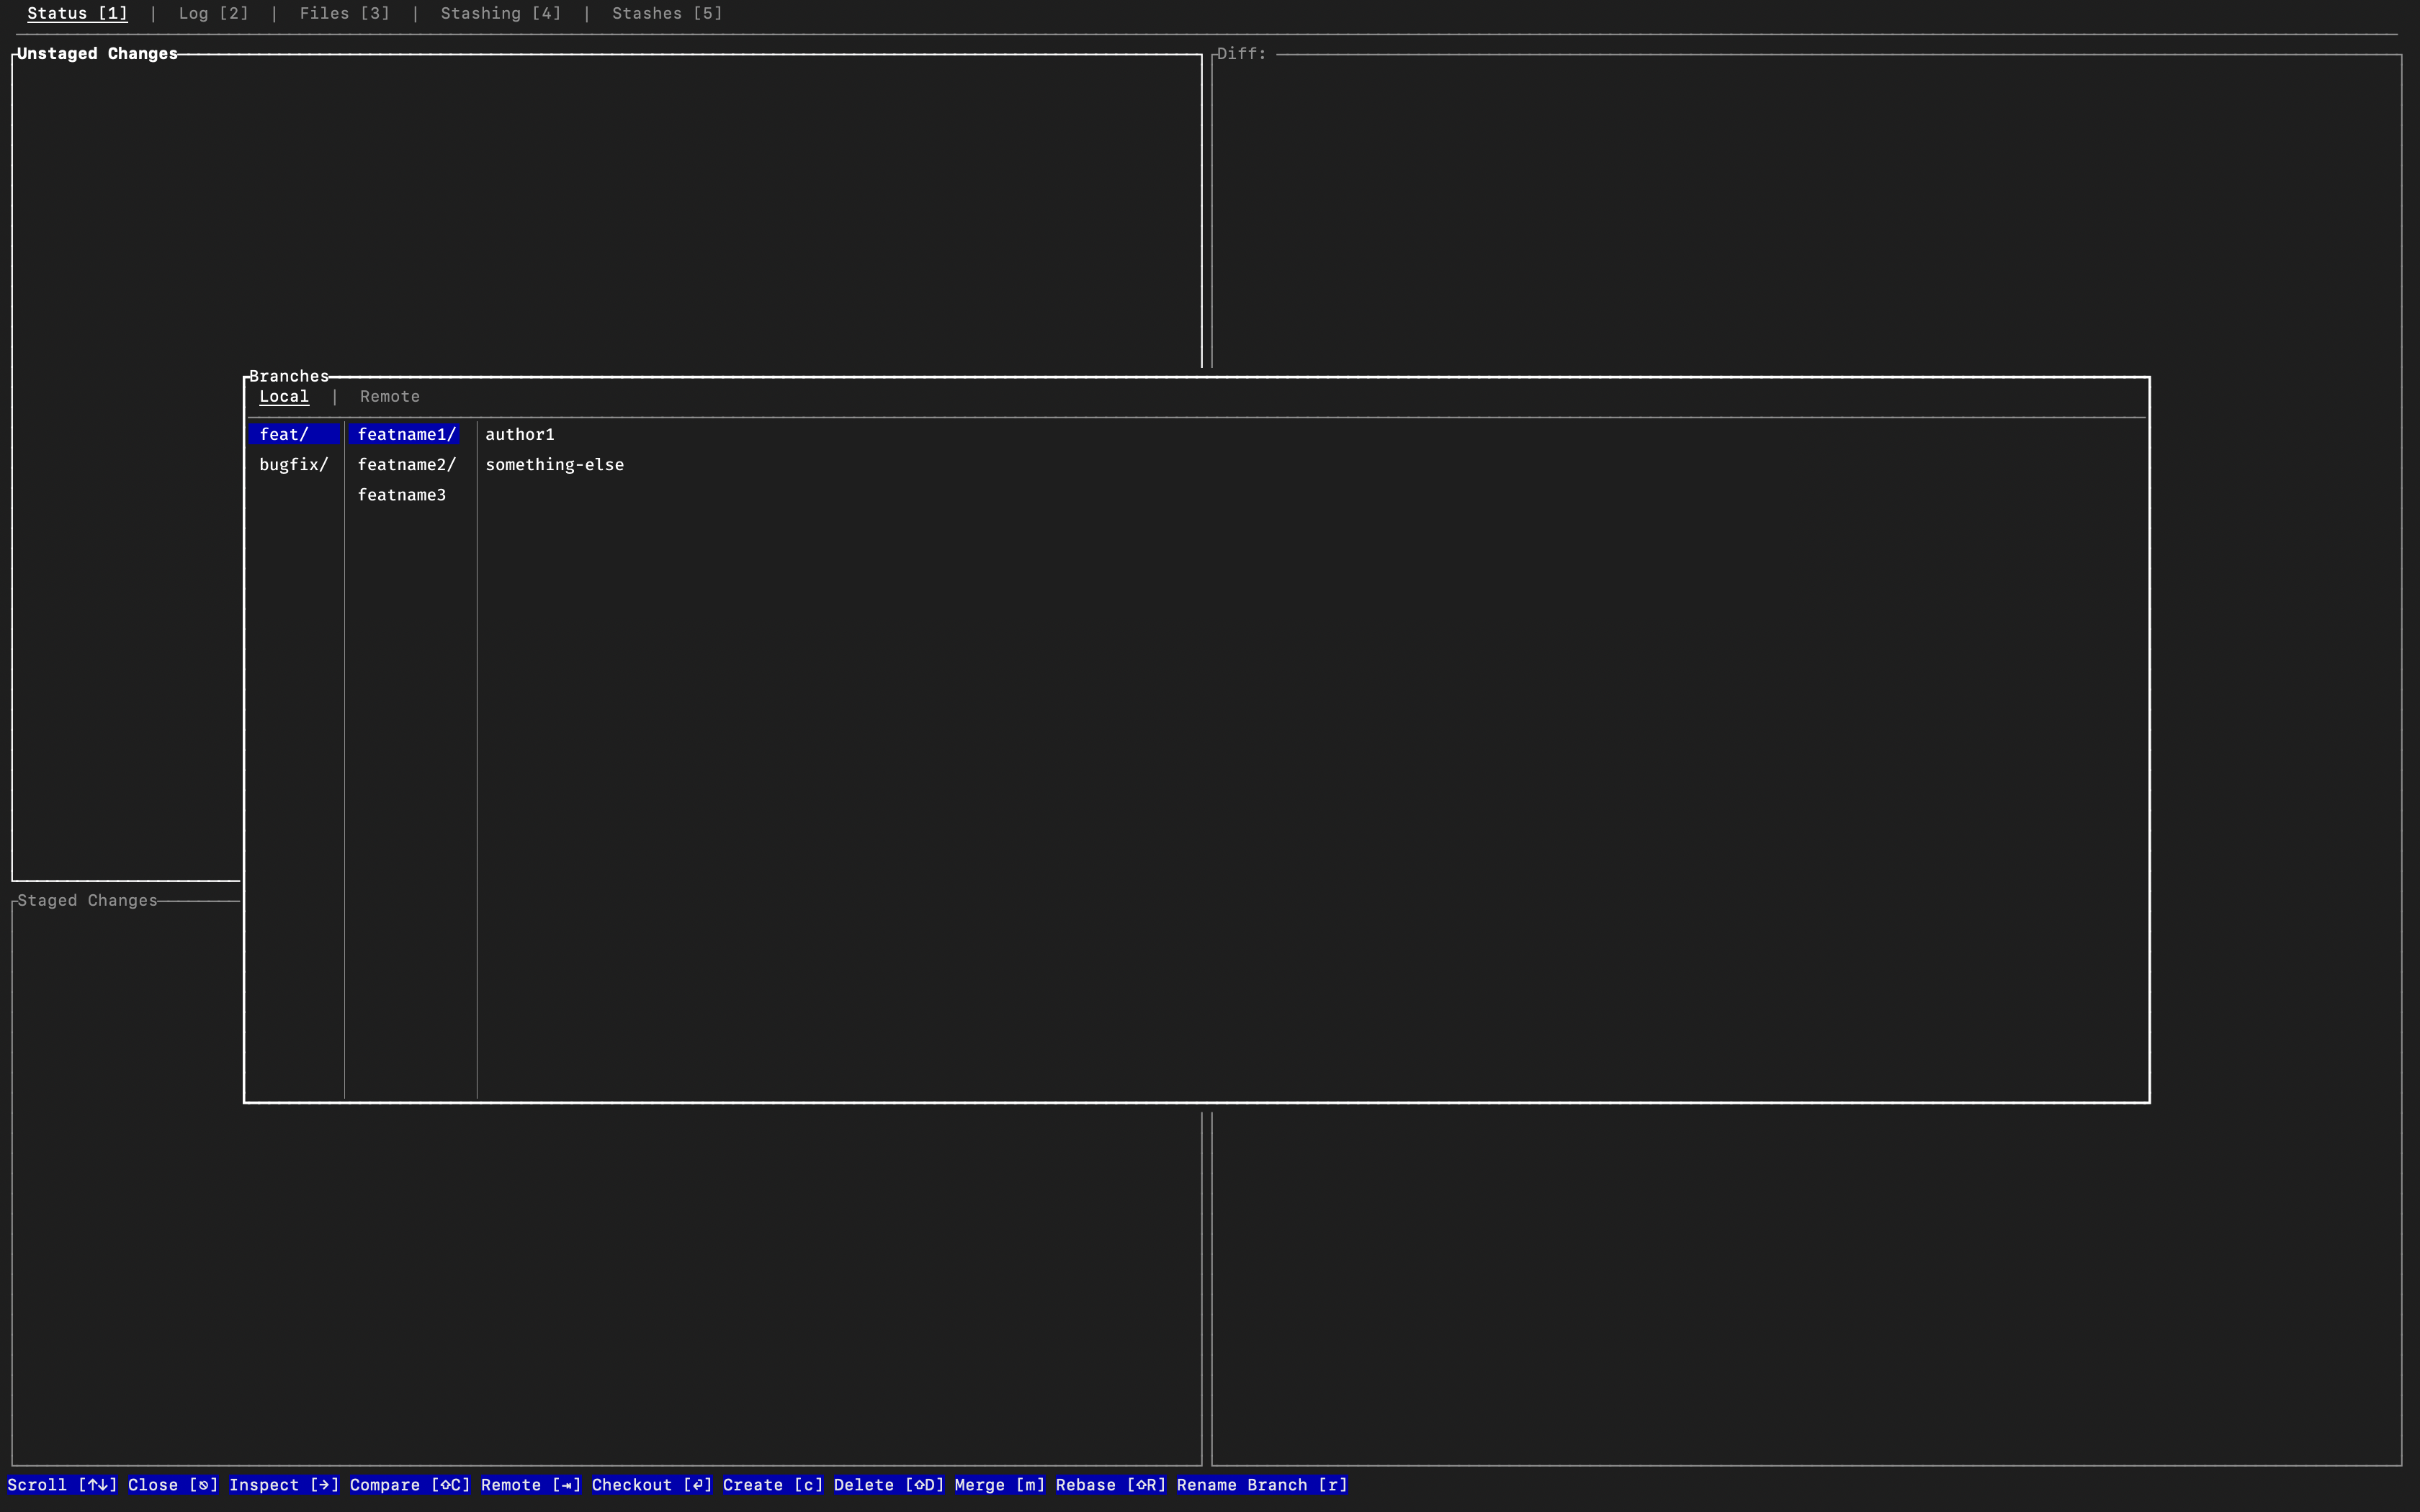
Task: Select the Local branches tab
Action: click(283, 396)
